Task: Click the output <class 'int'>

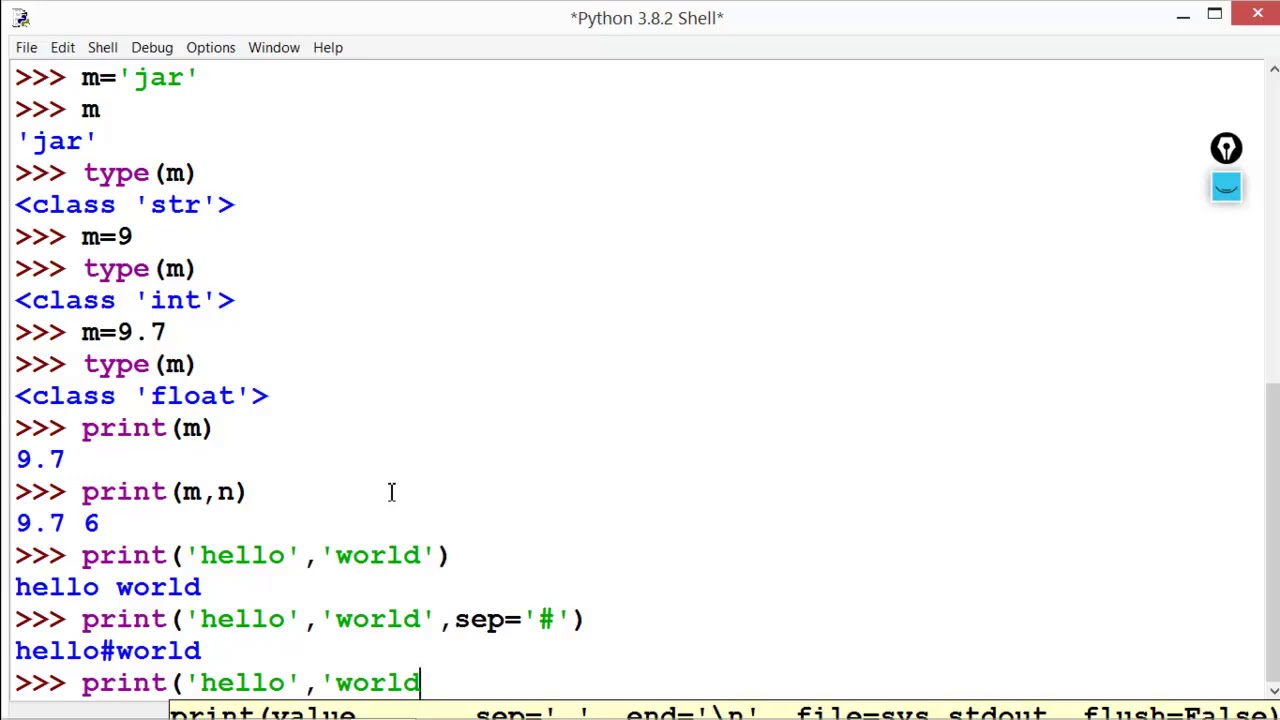Action: (125, 301)
